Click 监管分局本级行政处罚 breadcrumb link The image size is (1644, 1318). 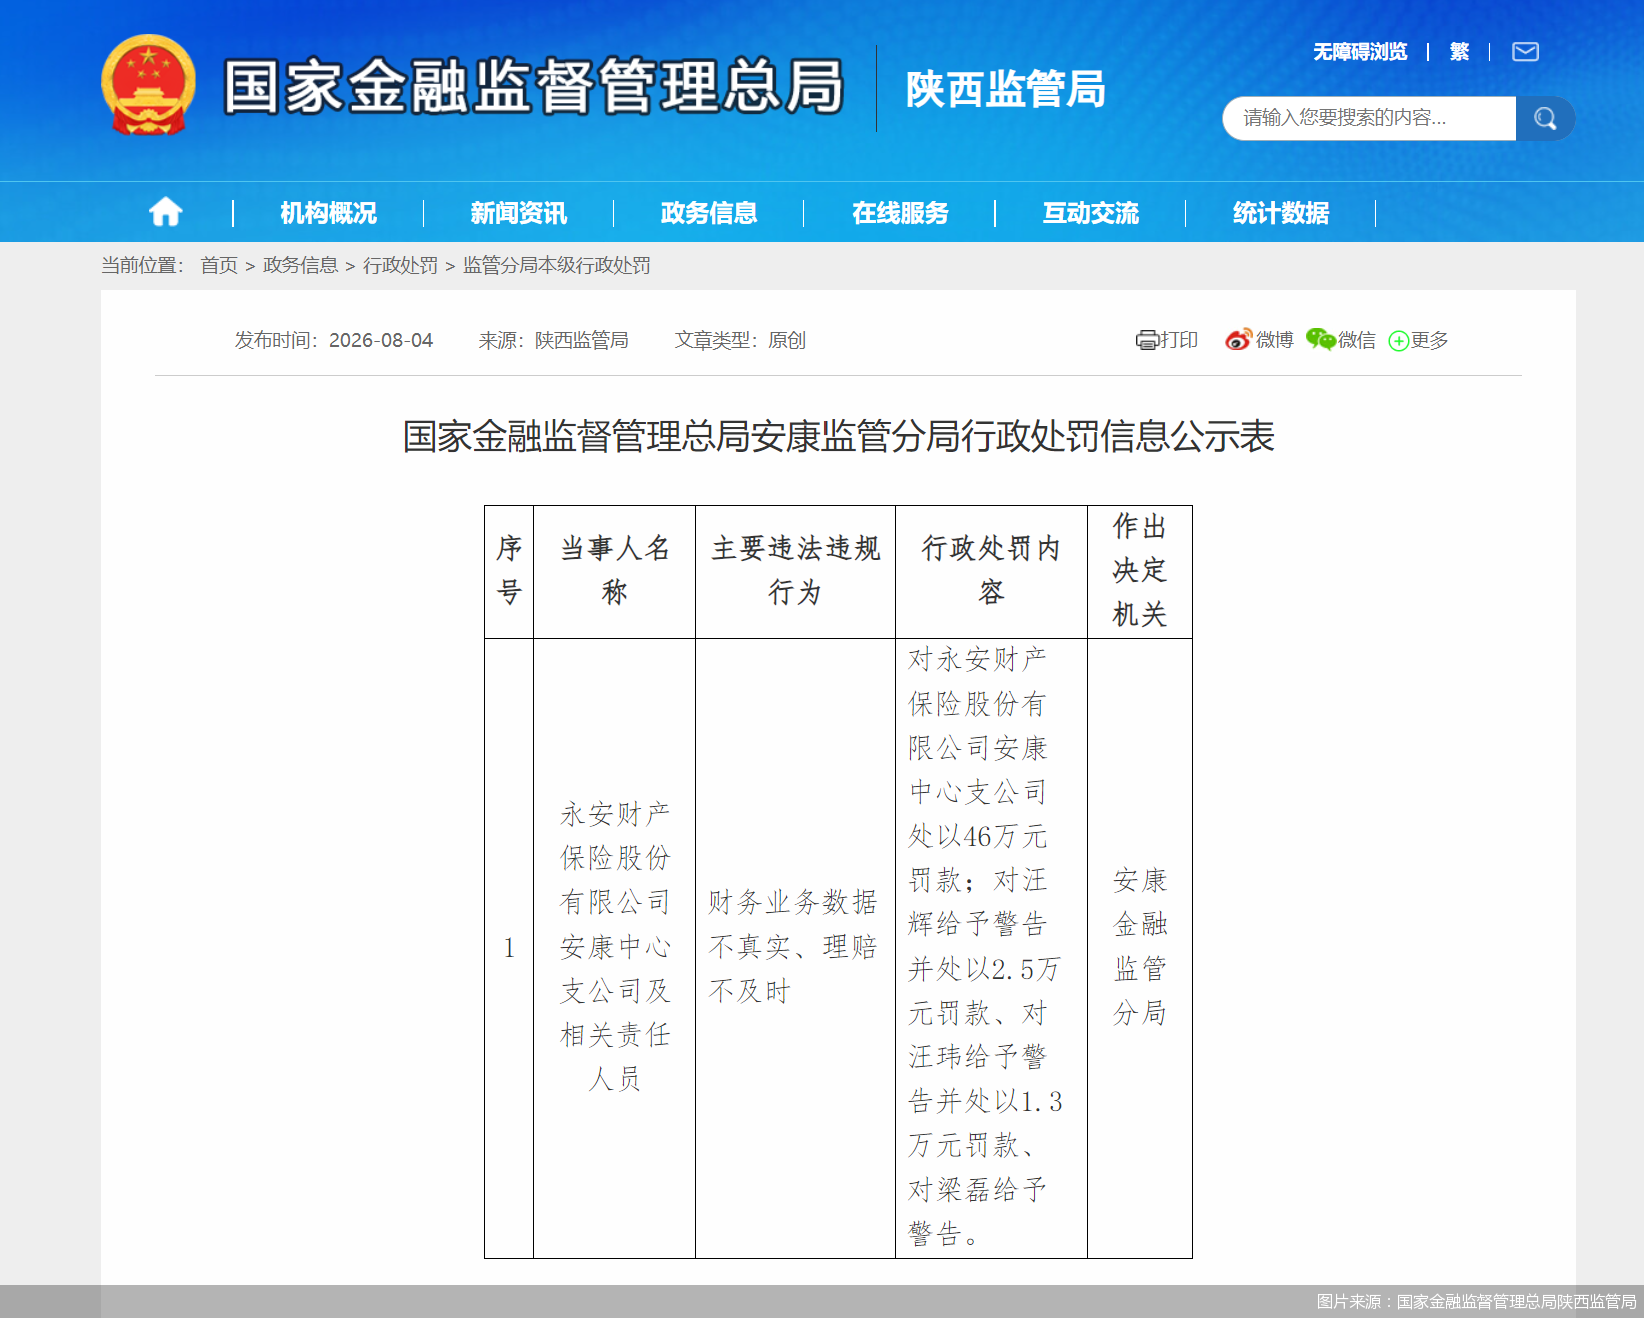(x=556, y=265)
